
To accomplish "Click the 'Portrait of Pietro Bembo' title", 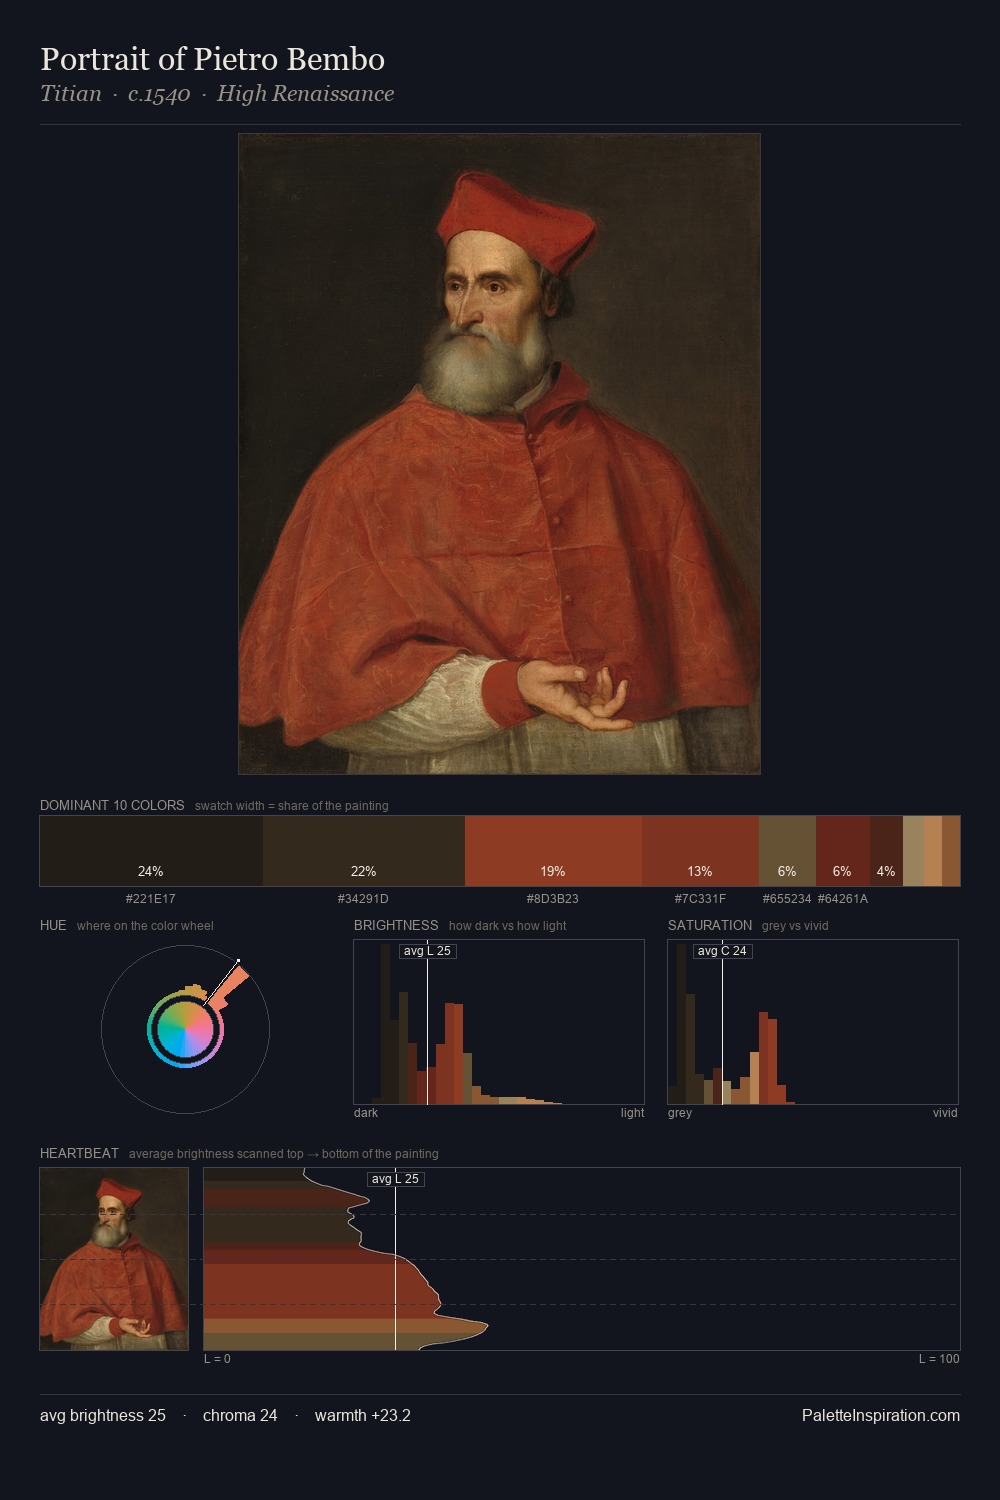I will tap(212, 59).
